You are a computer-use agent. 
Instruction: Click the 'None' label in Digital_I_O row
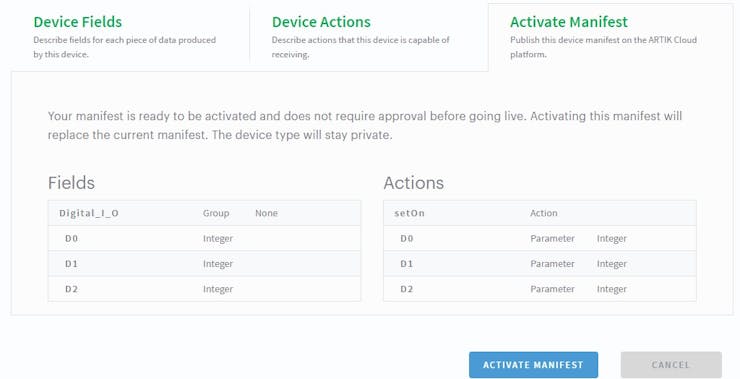point(266,213)
